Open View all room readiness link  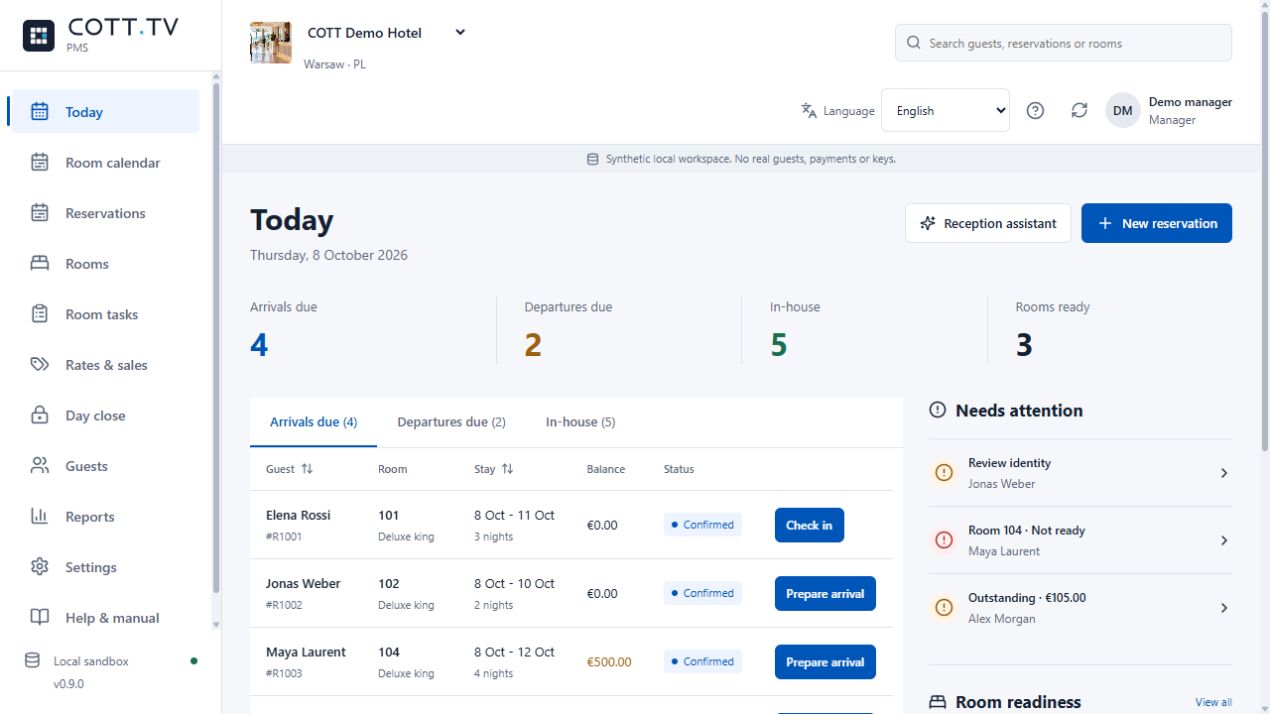pos(1213,702)
